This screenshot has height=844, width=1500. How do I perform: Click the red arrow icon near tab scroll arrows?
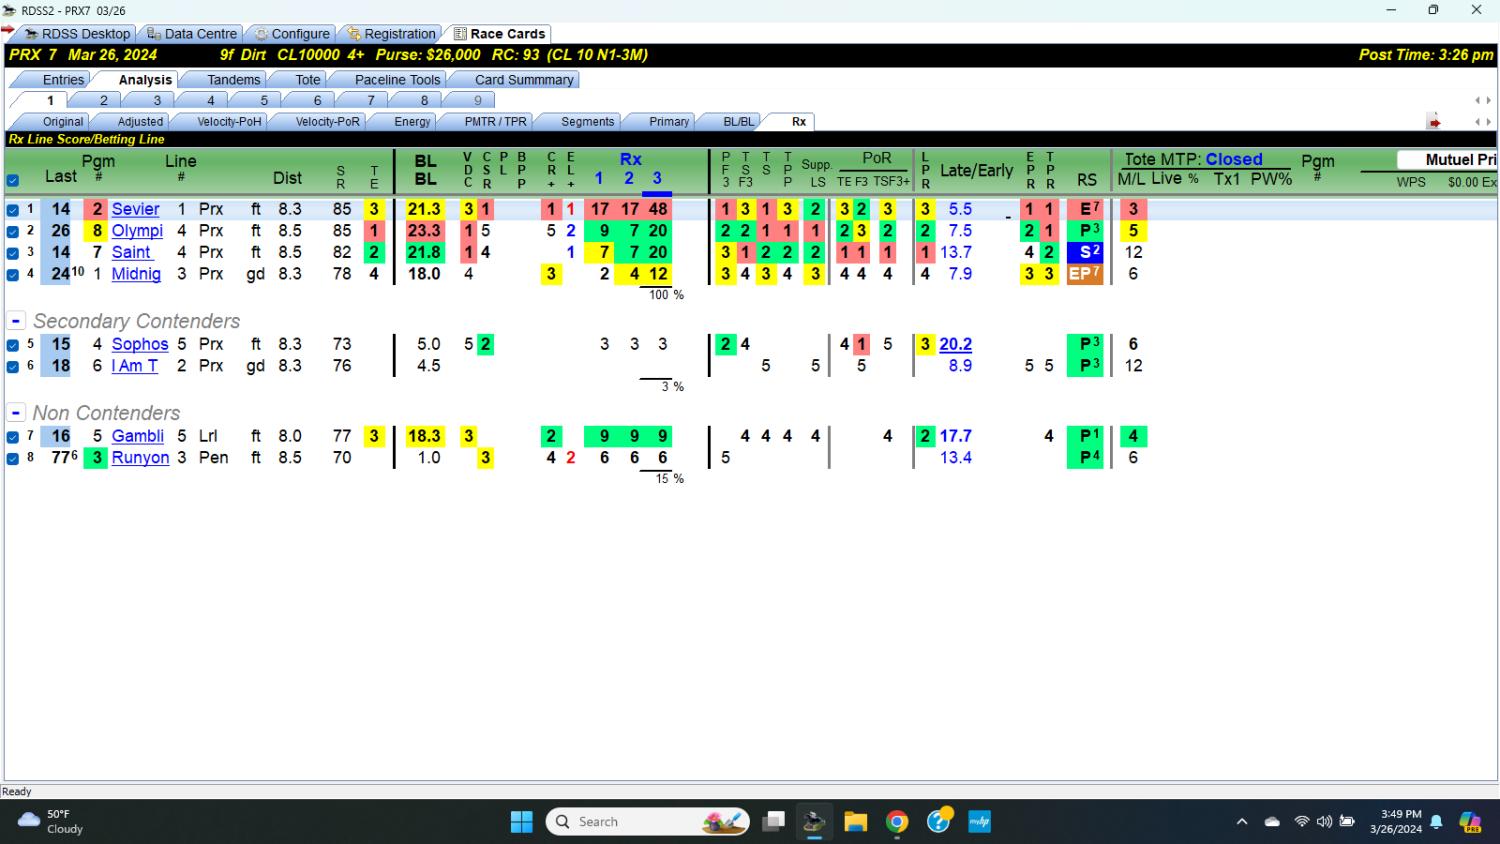click(x=1434, y=122)
